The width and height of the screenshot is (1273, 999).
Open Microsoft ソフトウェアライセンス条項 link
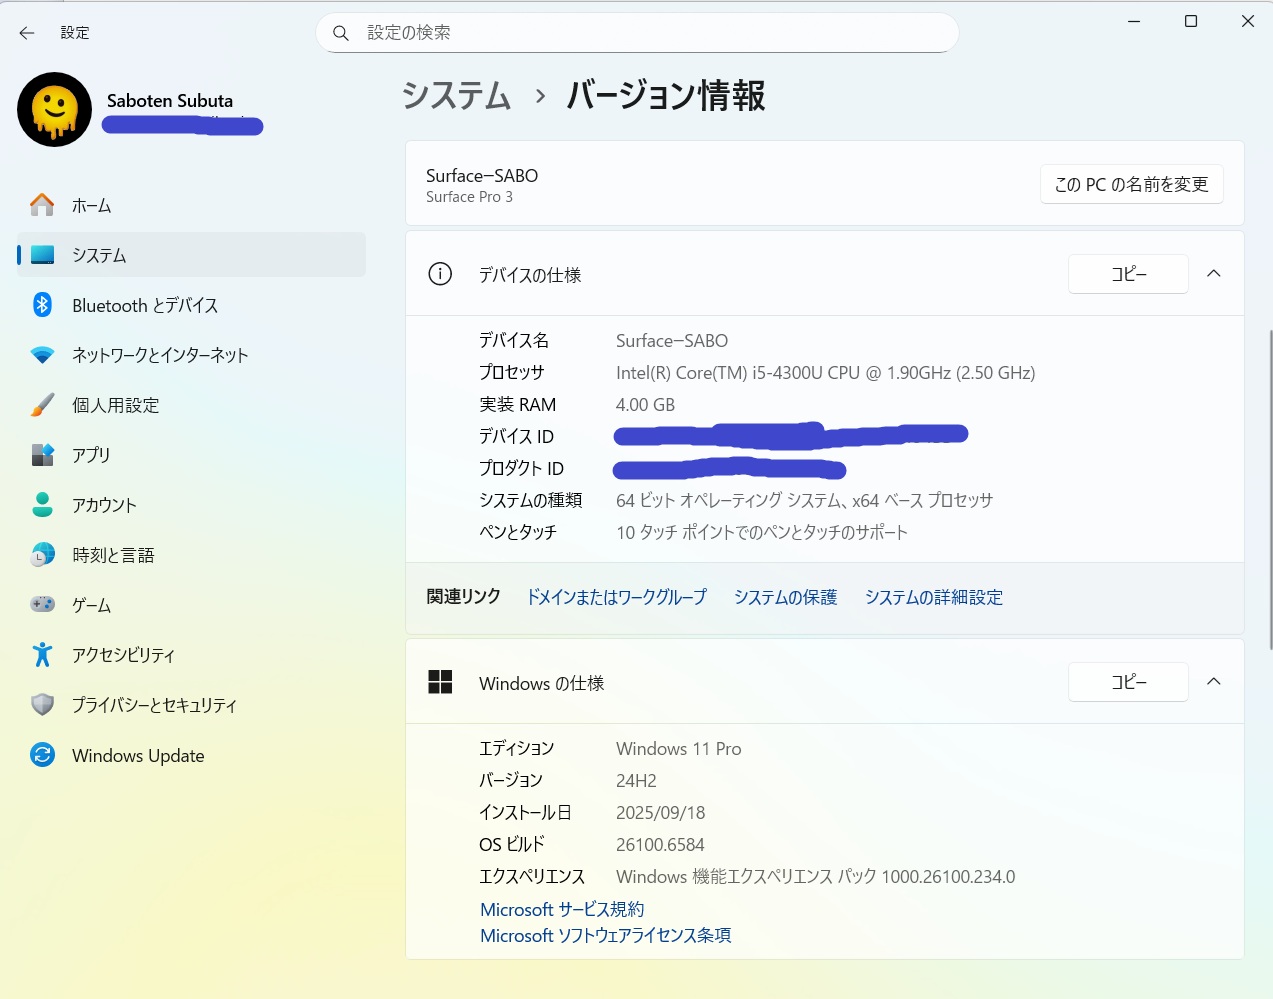tap(606, 935)
